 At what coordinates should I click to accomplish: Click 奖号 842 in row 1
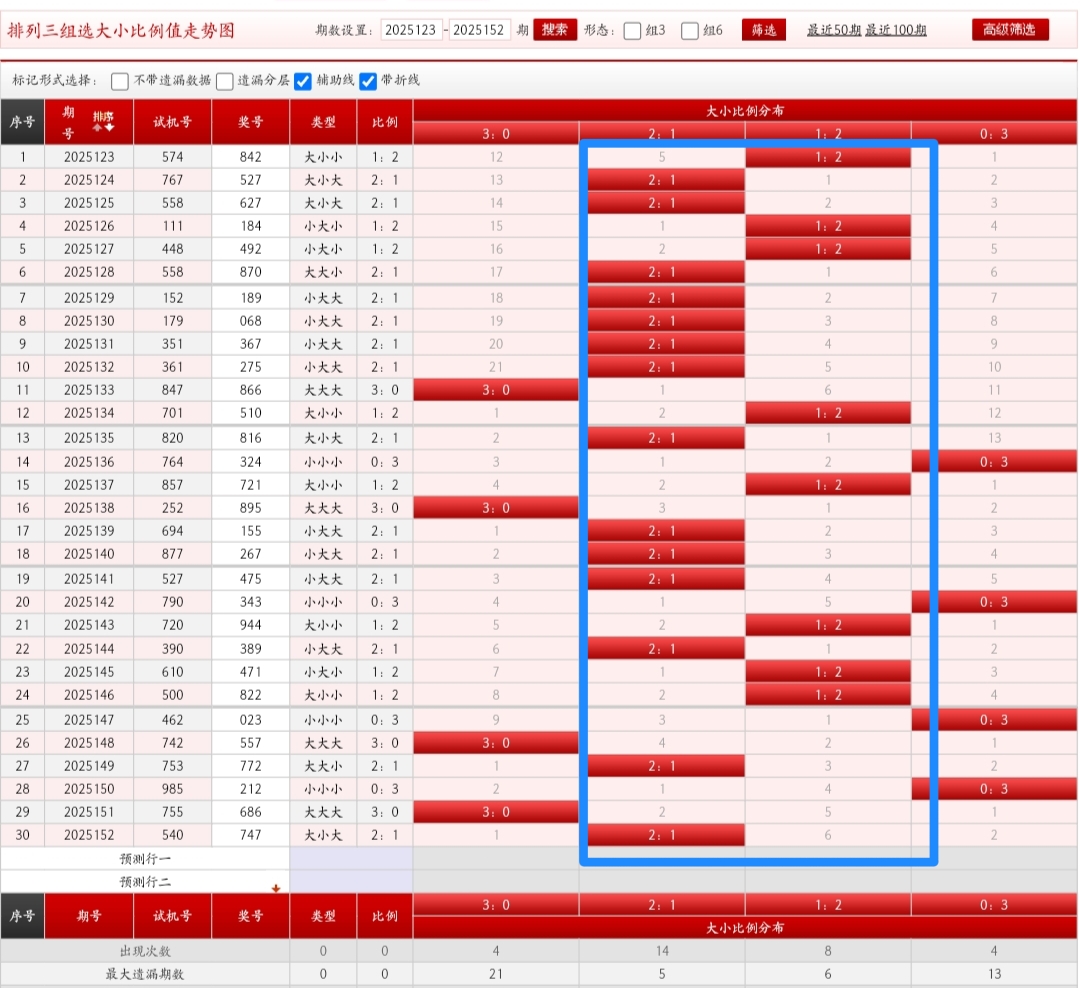[251, 157]
